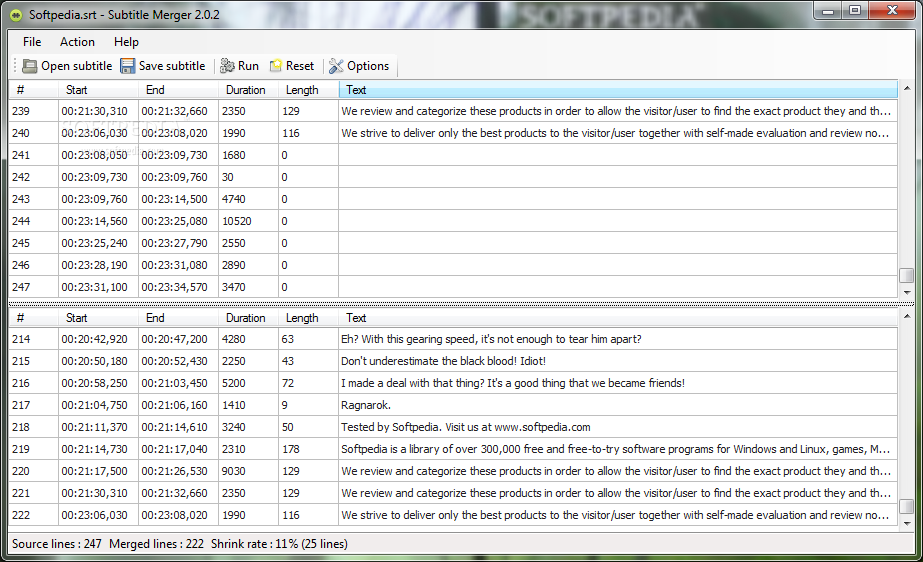
Task: Select row 215 'Don't underestimate the black blood'
Action: click(453, 361)
